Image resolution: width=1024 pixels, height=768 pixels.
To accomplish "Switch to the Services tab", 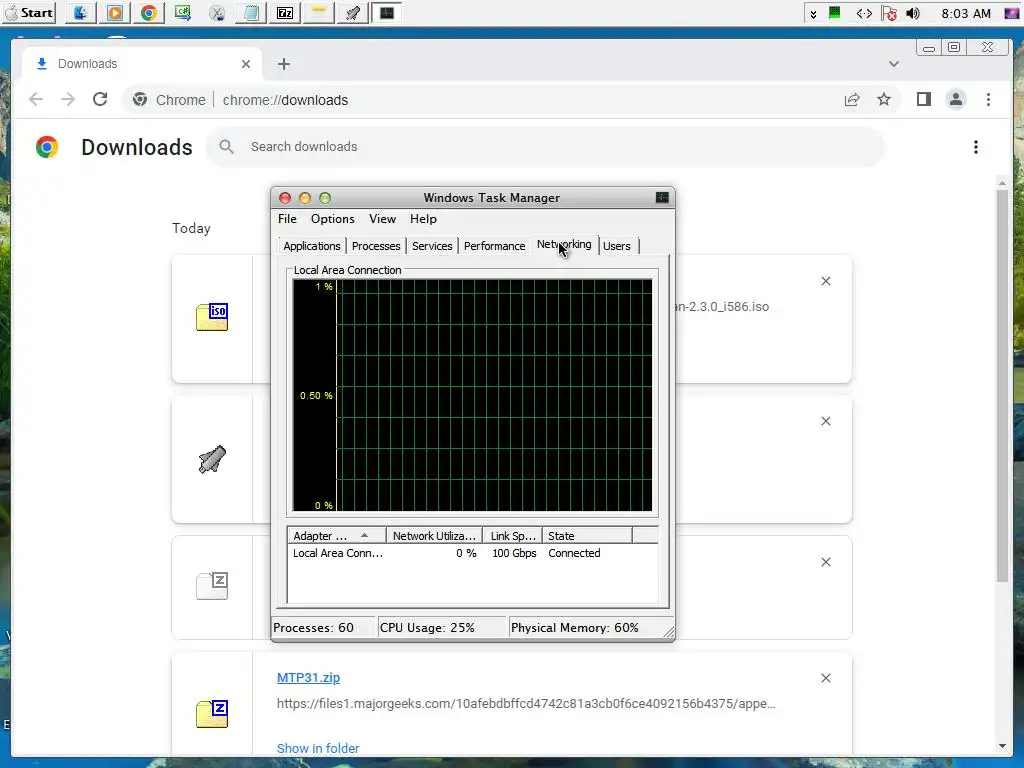I will click(x=432, y=246).
